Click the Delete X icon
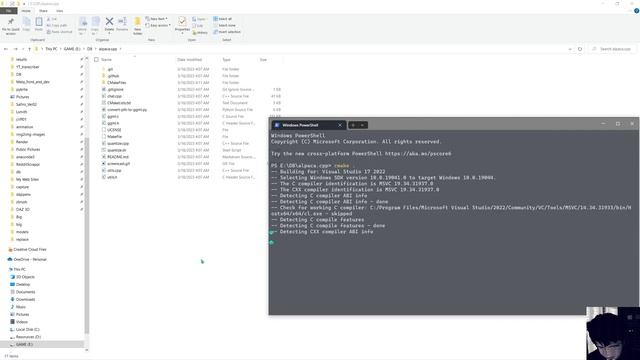Screen dimensions: 640x360 point(109,21)
